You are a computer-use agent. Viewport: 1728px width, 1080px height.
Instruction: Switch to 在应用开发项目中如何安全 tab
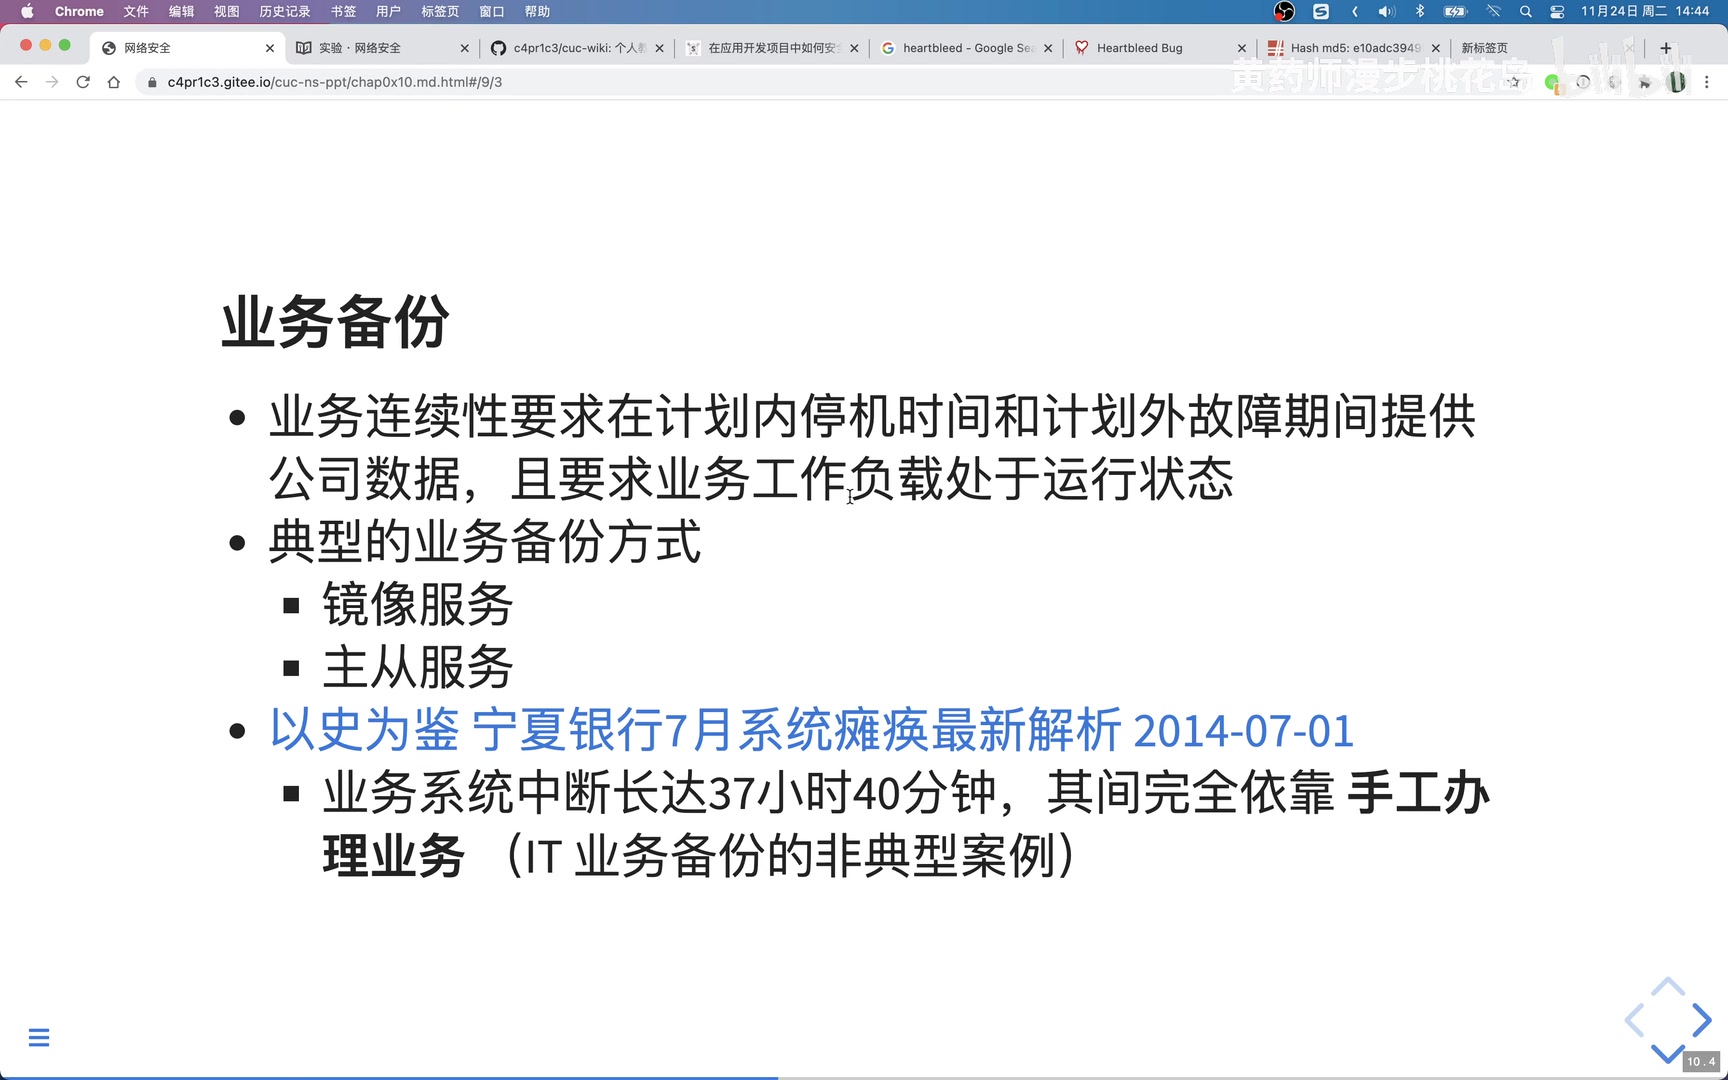pos(772,48)
